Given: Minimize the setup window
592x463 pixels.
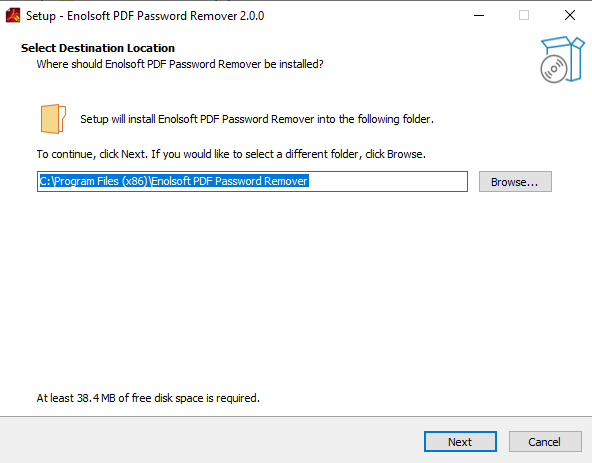Looking at the screenshot, I should pyautogui.click(x=479, y=15).
